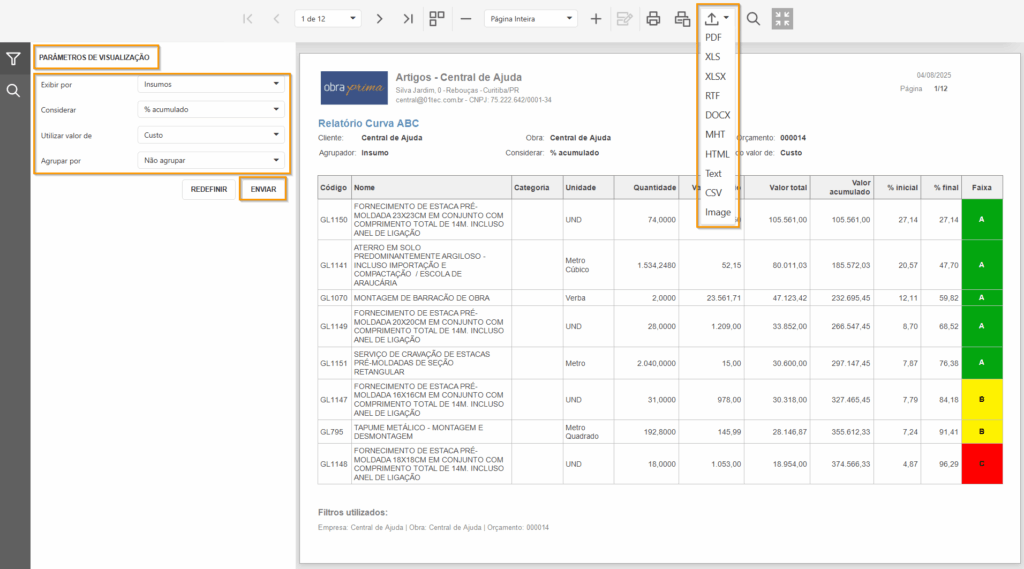Click the Valor total column header

(x=777, y=187)
